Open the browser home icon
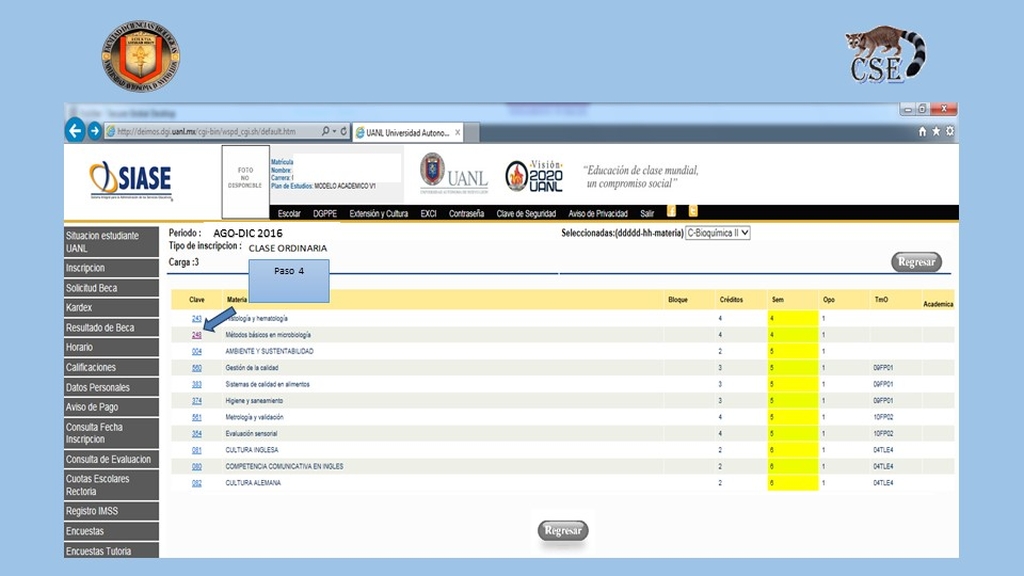Image resolution: width=1024 pixels, height=576 pixels. coord(922,131)
